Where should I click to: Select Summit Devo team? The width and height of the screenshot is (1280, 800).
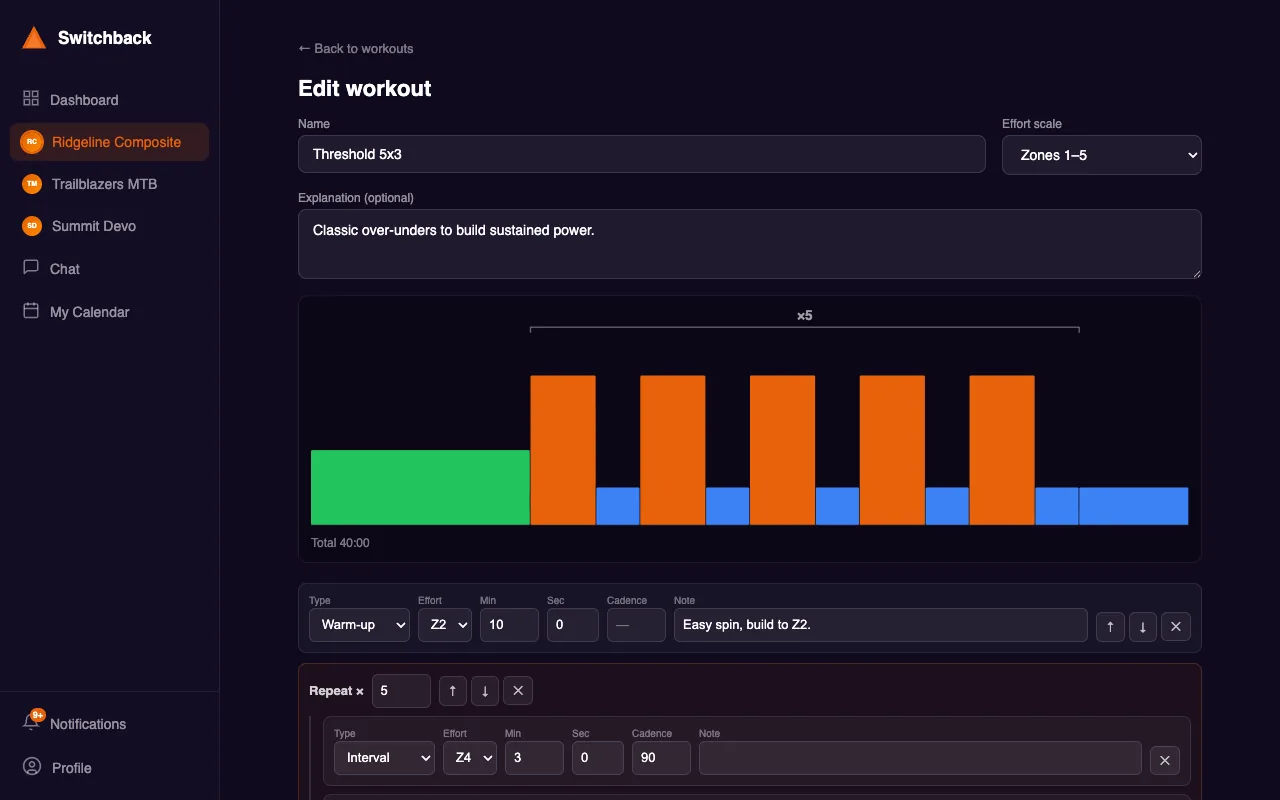(x=110, y=226)
